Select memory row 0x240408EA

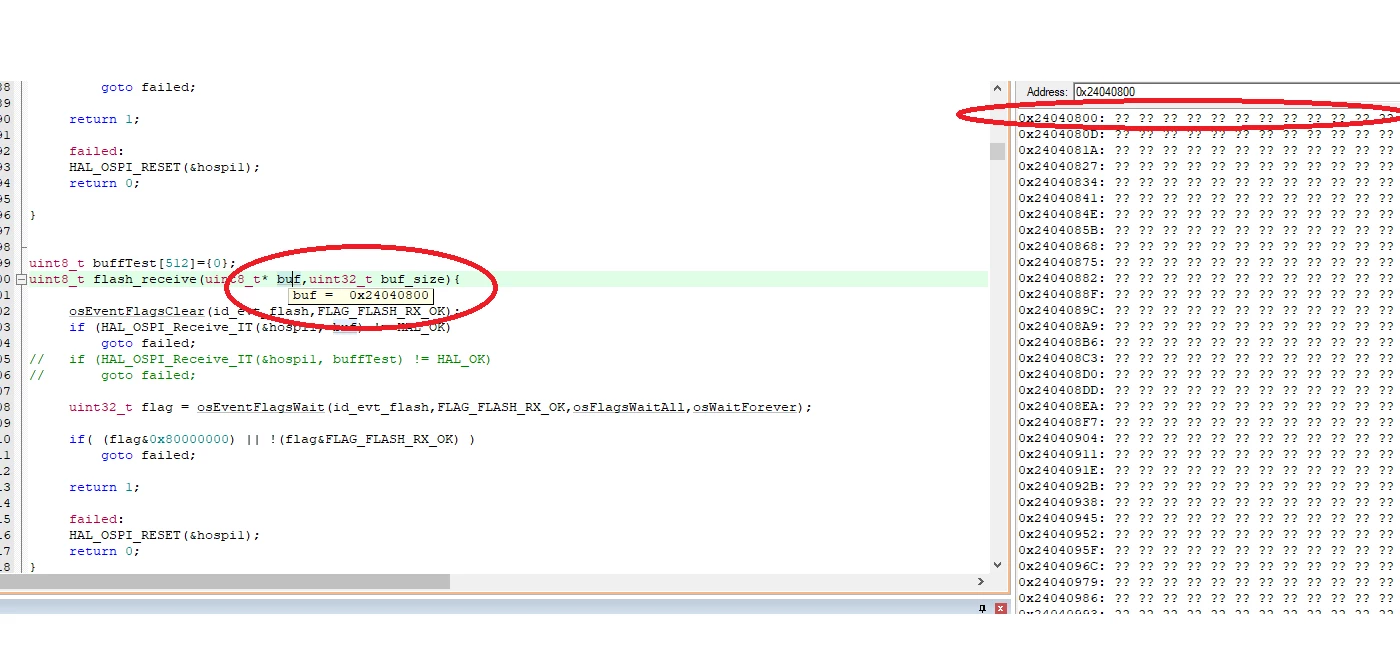click(x=1207, y=406)
